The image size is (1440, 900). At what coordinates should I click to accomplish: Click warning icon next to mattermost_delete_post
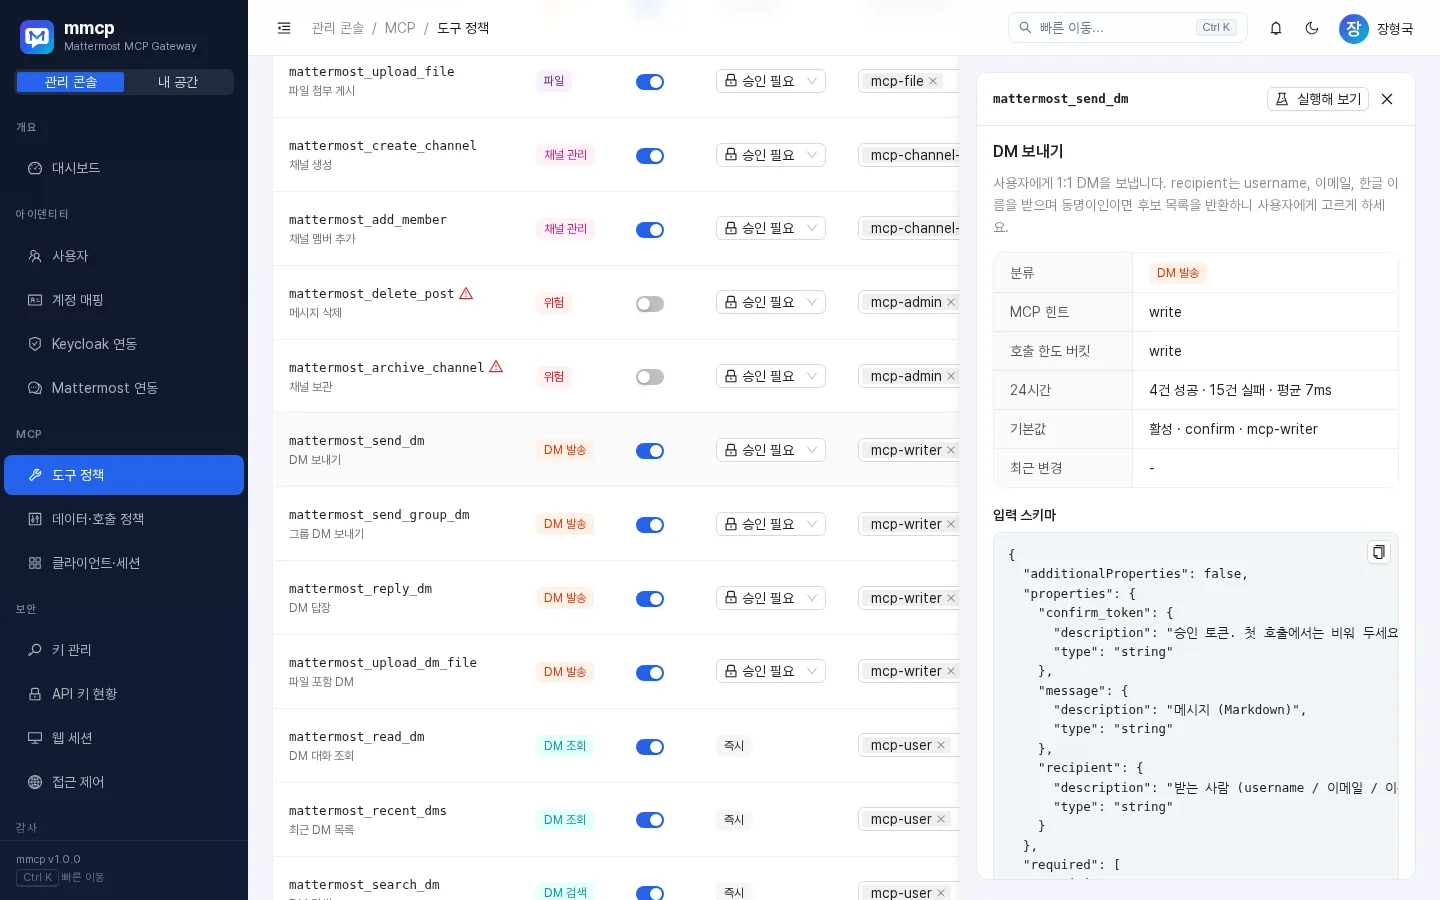[x=466, y=293]
